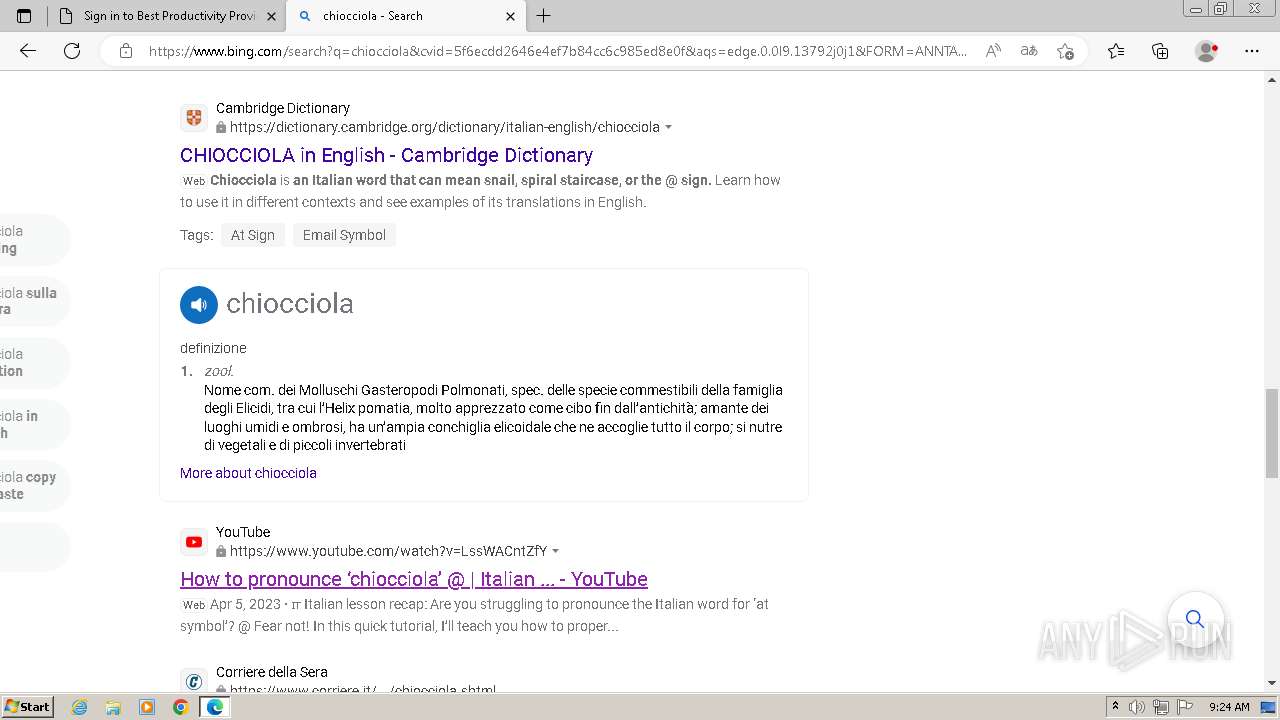
Task: View site information lock icon
Action: pos(126,51)
